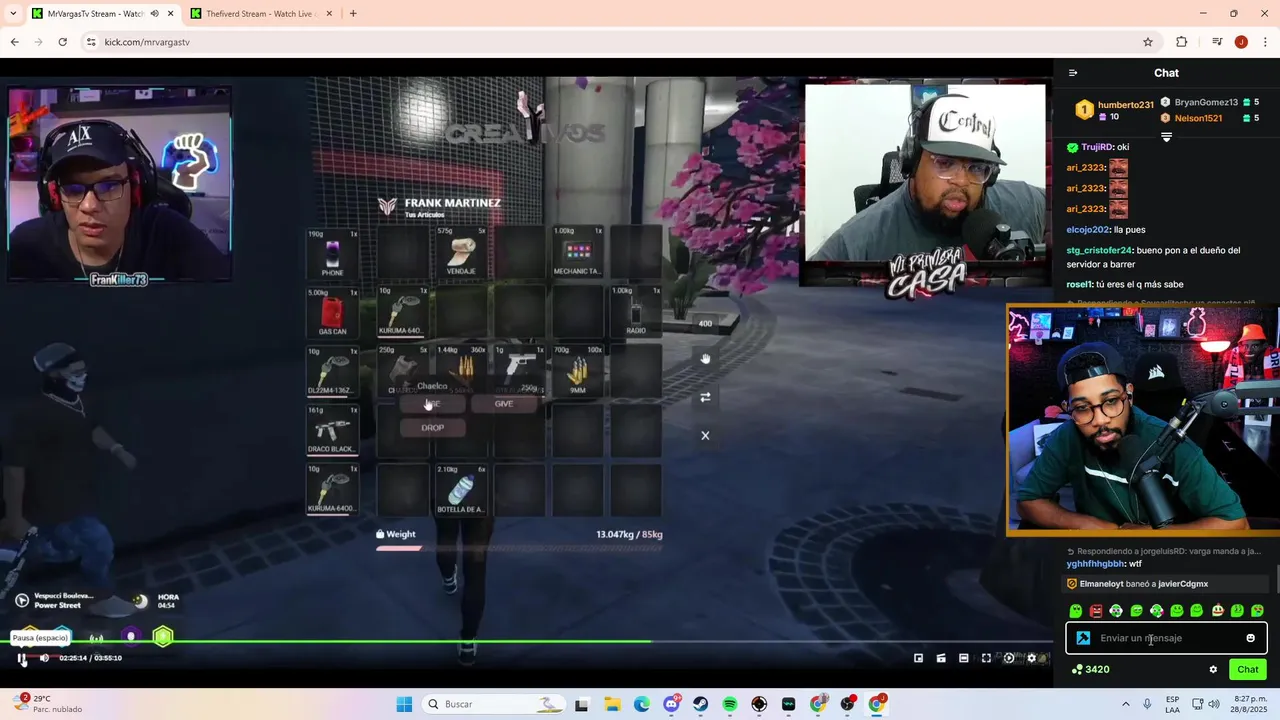Insert the red angry emote
Image resolution: width=1280 pixels, height=720 pixels.
click(1096, 611)
